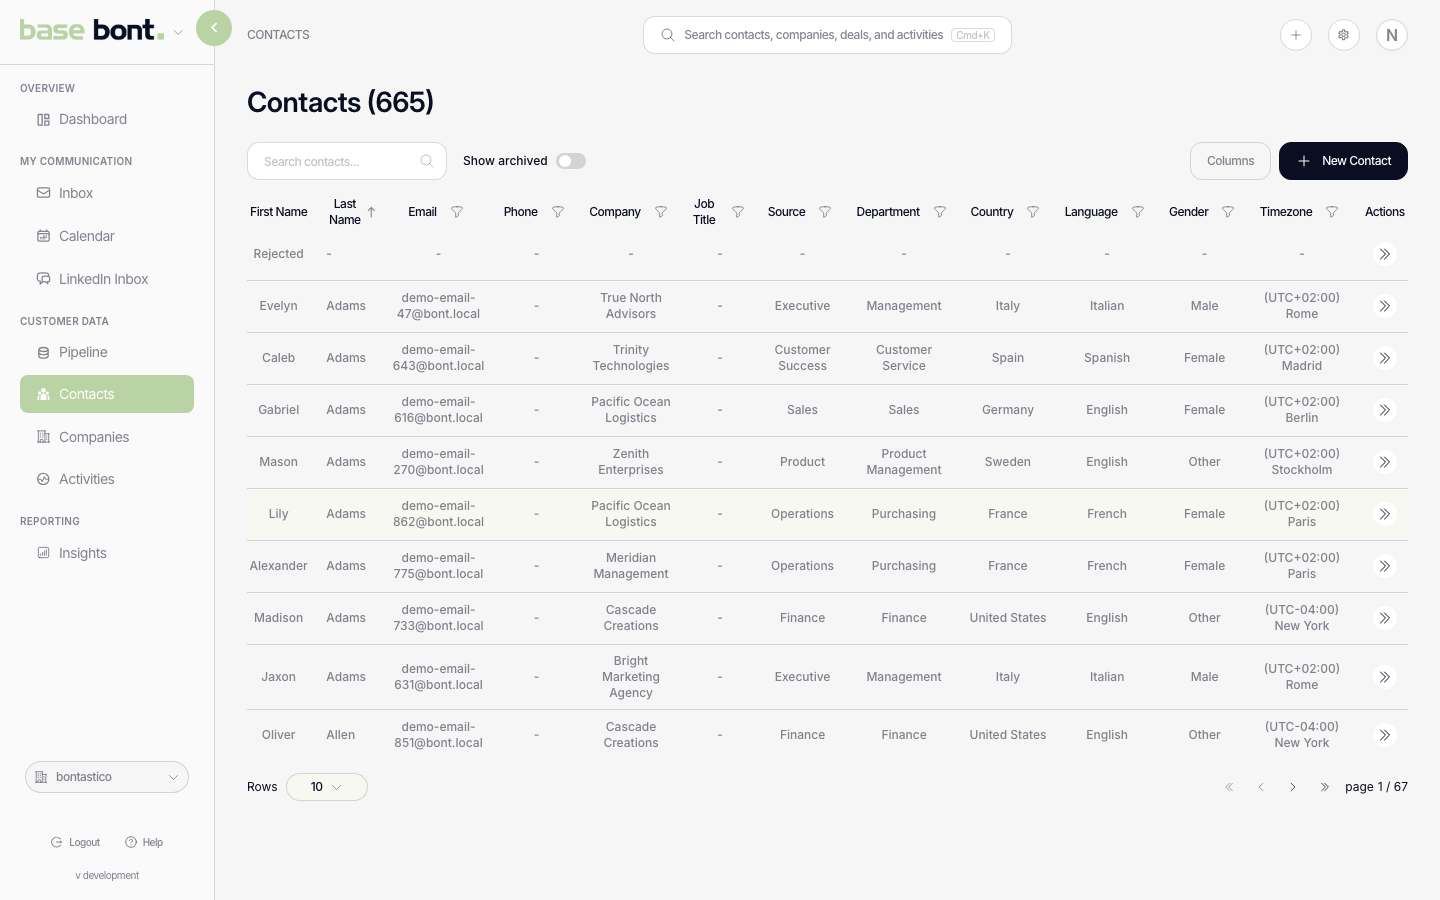Collapse the sidebar with the green arrow button
This screenshot has height=900, width=1440.
coord(214,28)
